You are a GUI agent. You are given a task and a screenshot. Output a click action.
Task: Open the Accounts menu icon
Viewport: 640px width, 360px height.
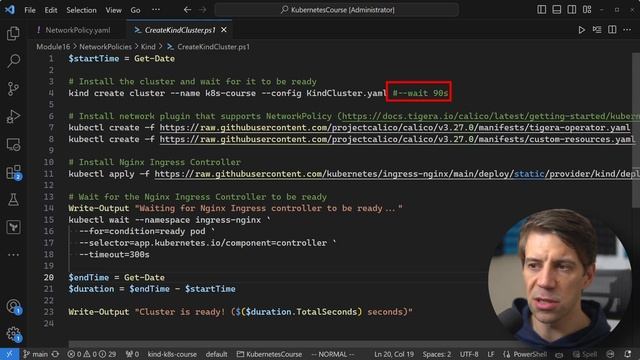[x=13, y=306]
